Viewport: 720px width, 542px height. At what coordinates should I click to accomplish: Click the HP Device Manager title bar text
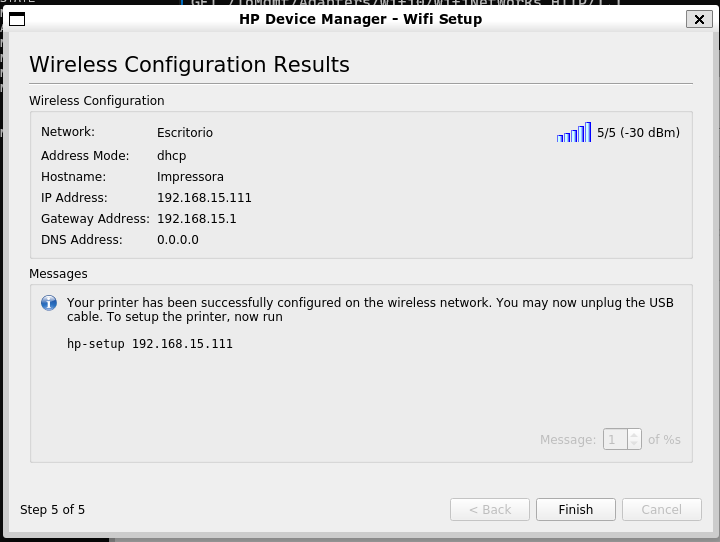tap(360, 19)
